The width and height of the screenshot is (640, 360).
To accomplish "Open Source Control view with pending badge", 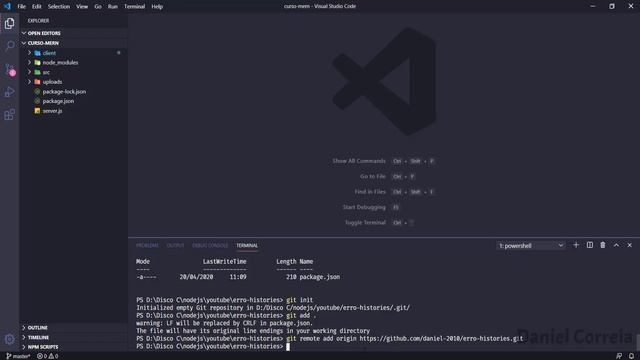I will point(9,69).
